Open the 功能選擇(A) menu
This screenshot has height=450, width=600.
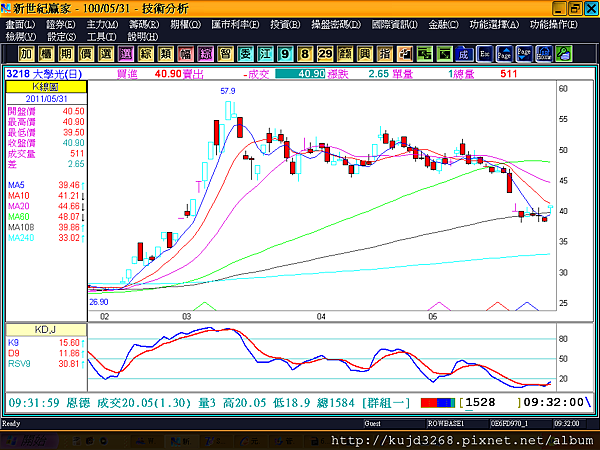(x=494, y=25)
